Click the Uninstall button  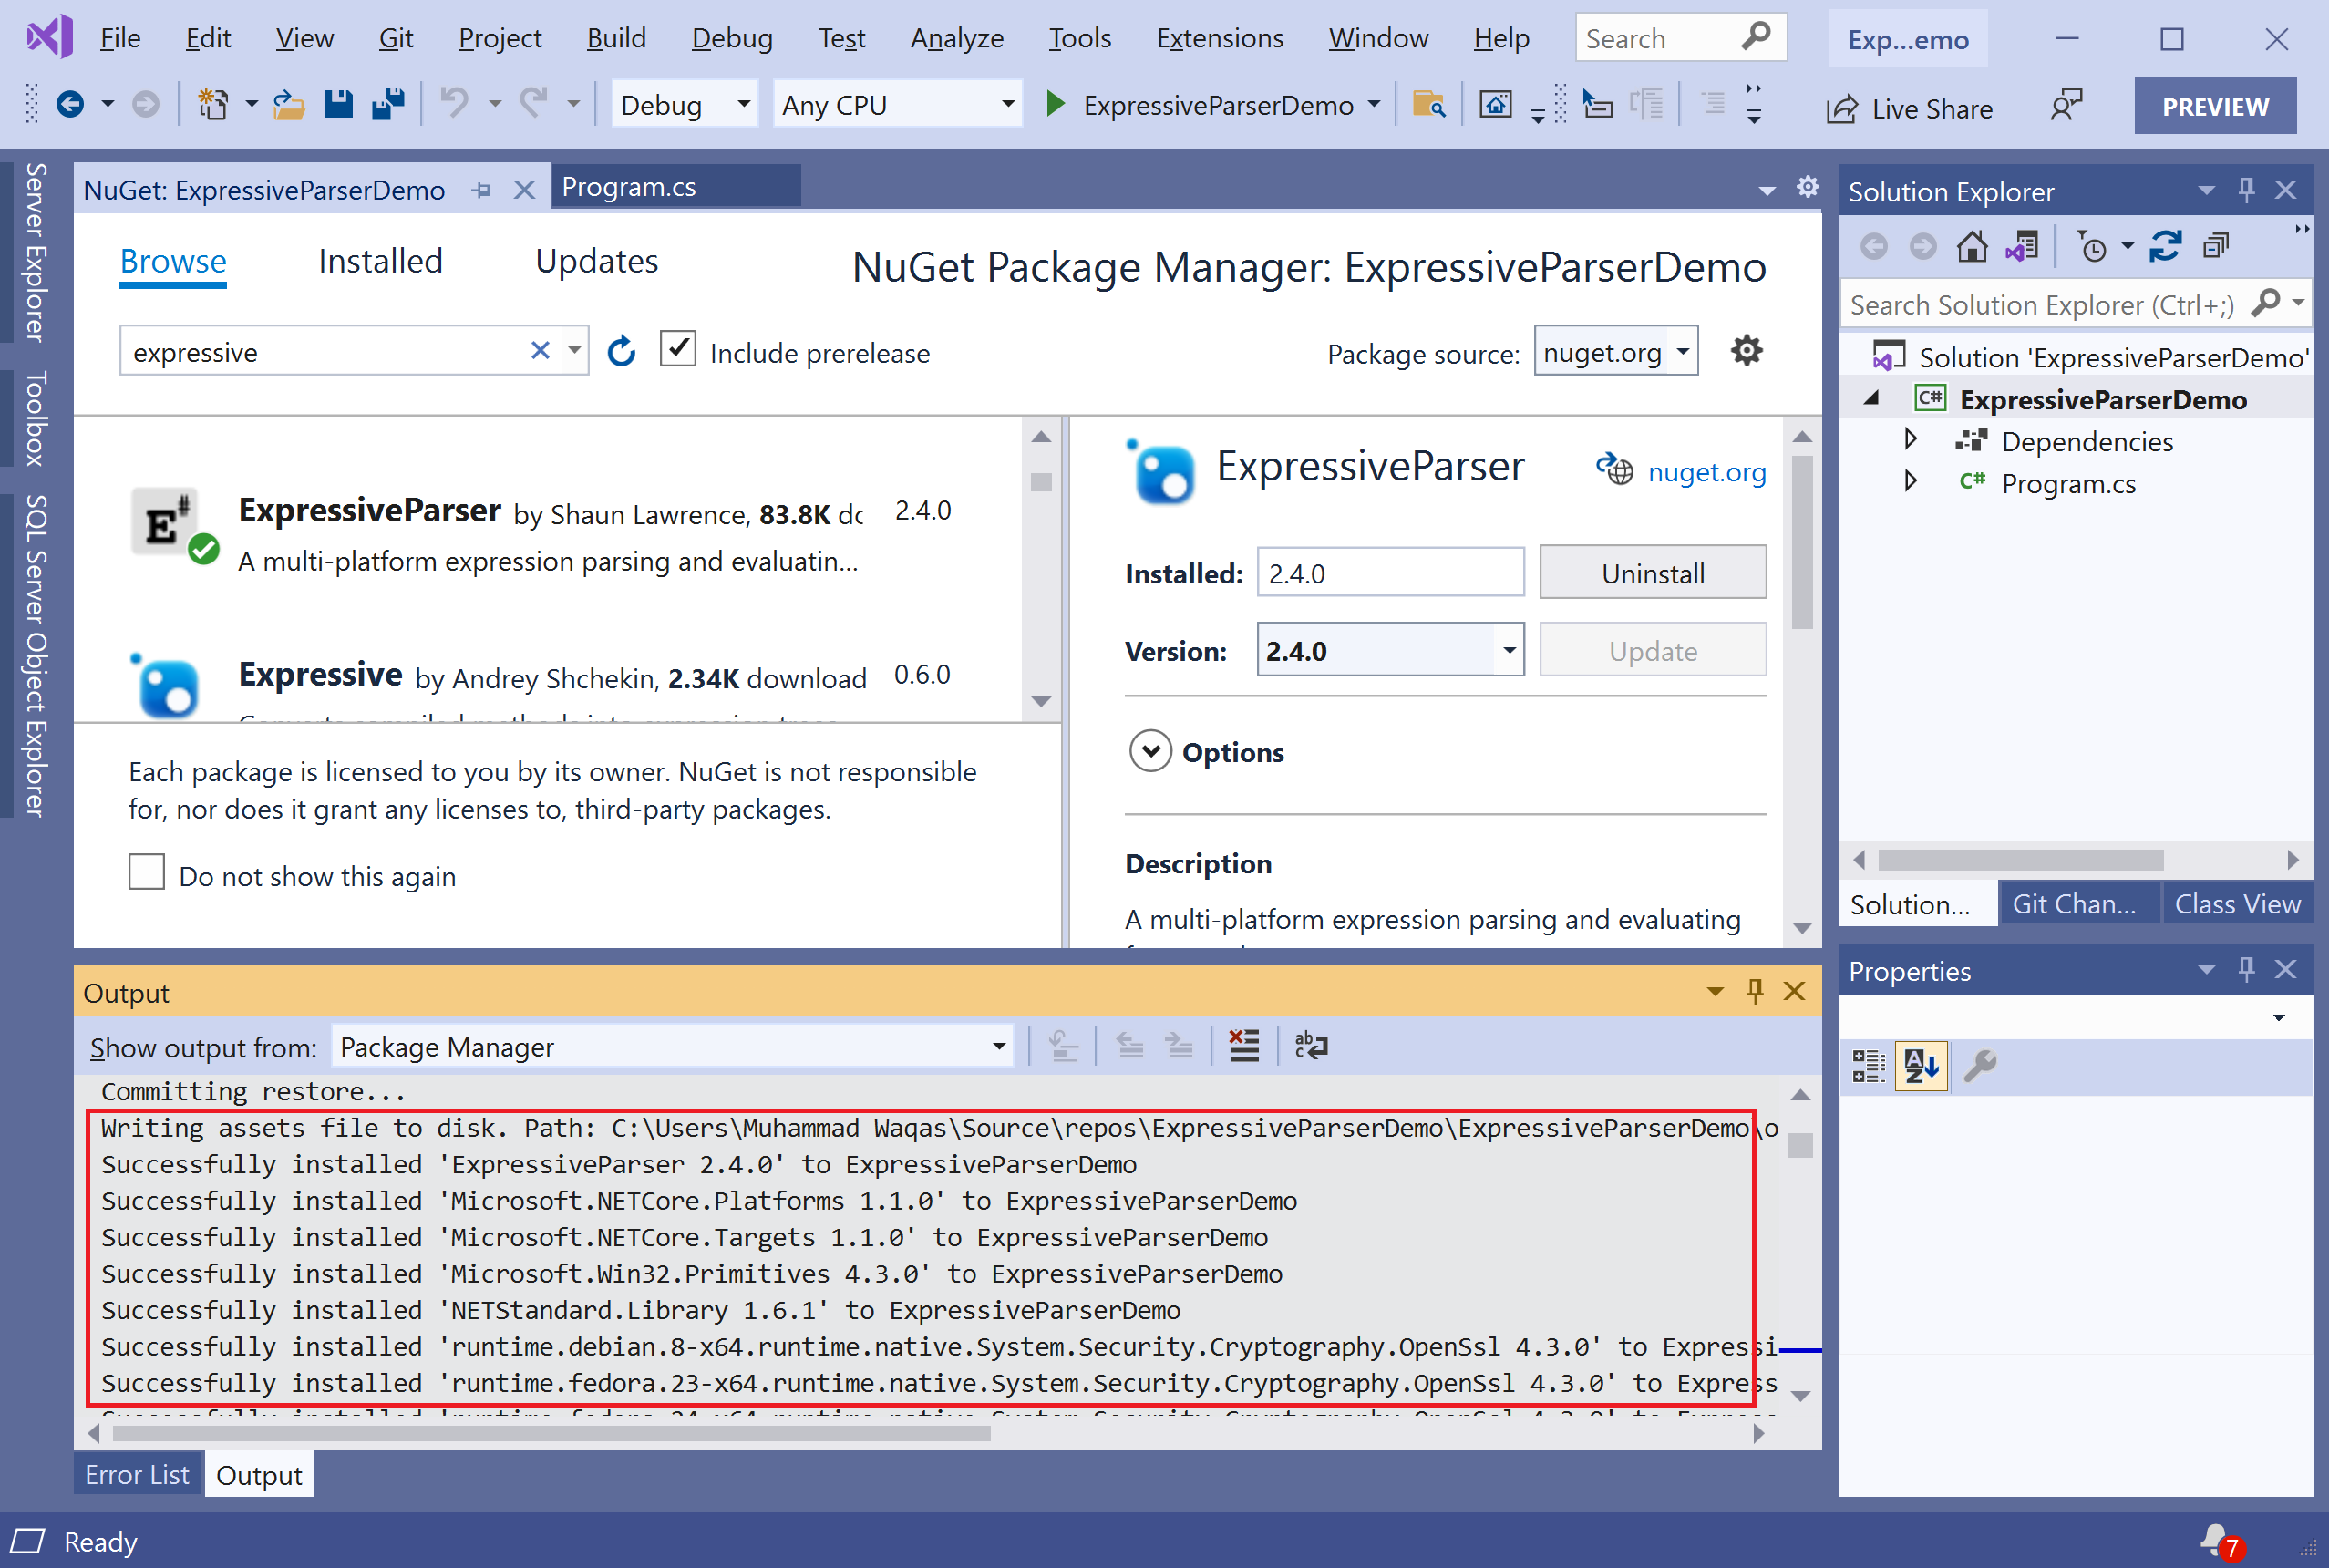(1652, 573)
